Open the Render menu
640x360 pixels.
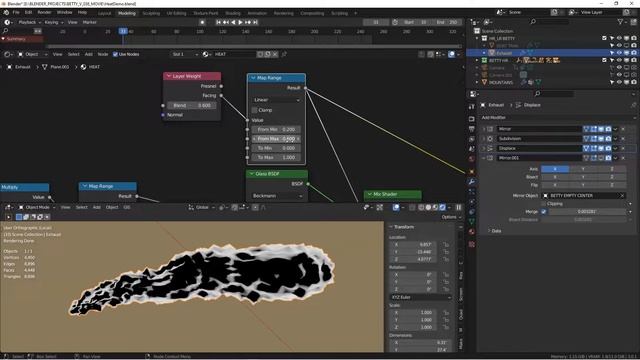(44, 13)
